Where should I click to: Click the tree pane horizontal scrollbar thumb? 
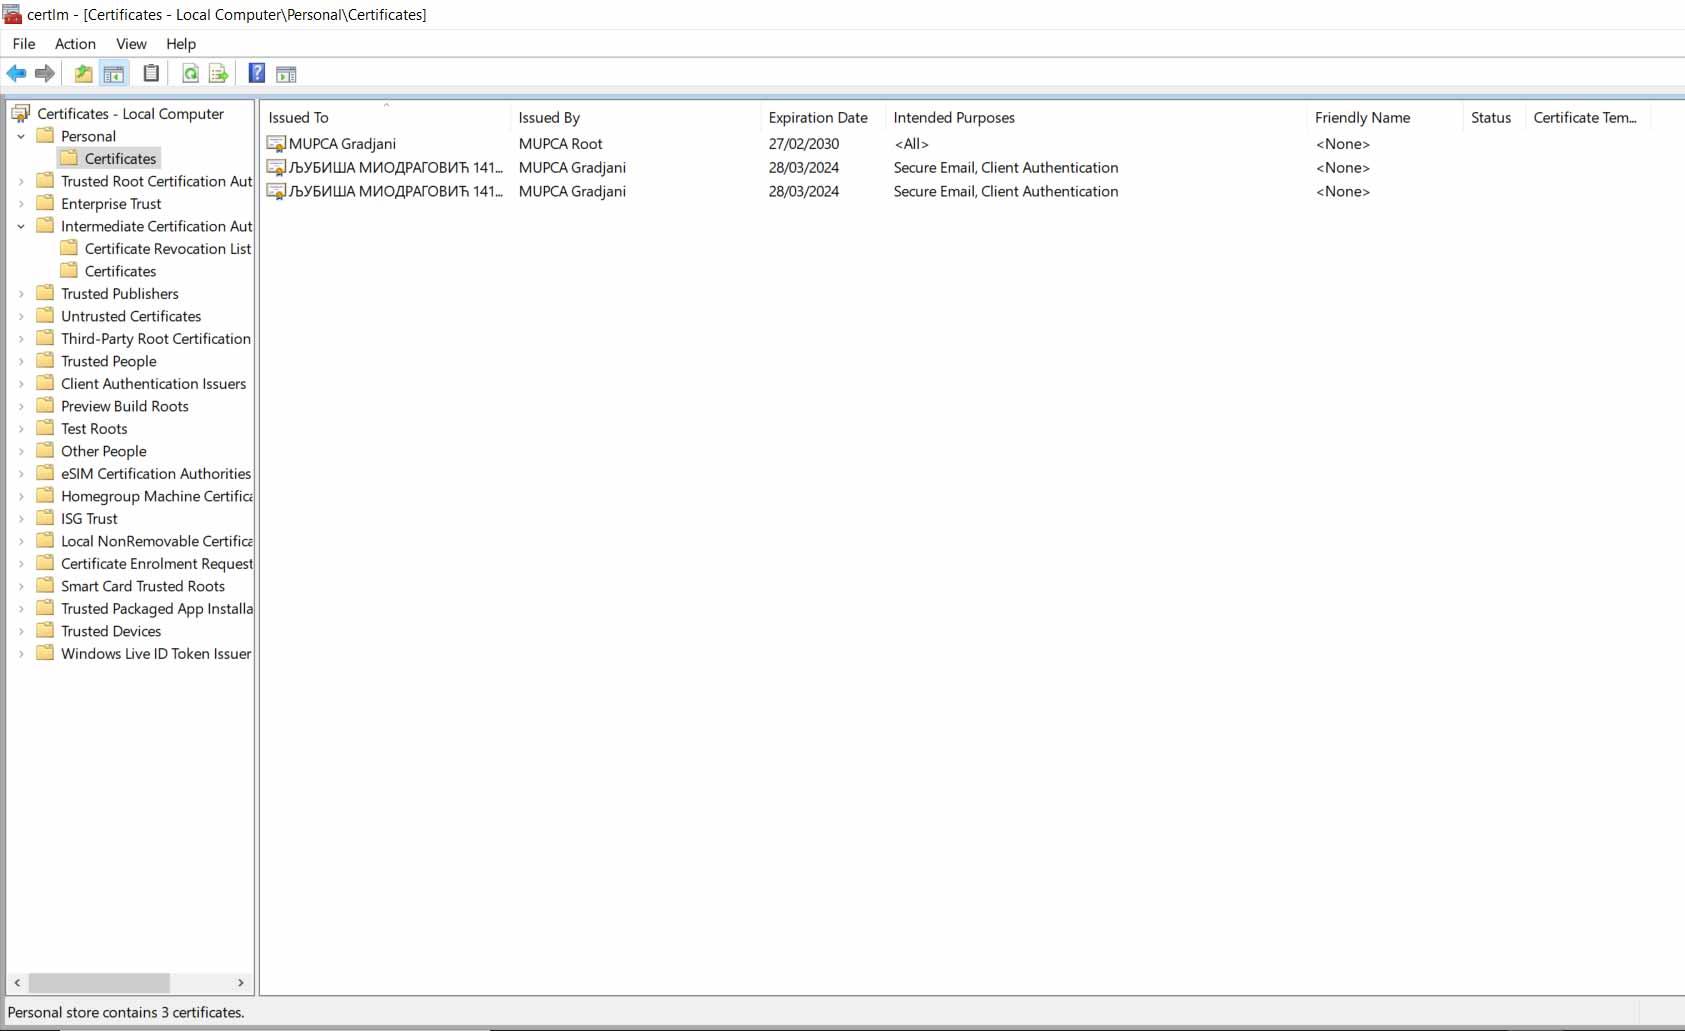point(99,983)
